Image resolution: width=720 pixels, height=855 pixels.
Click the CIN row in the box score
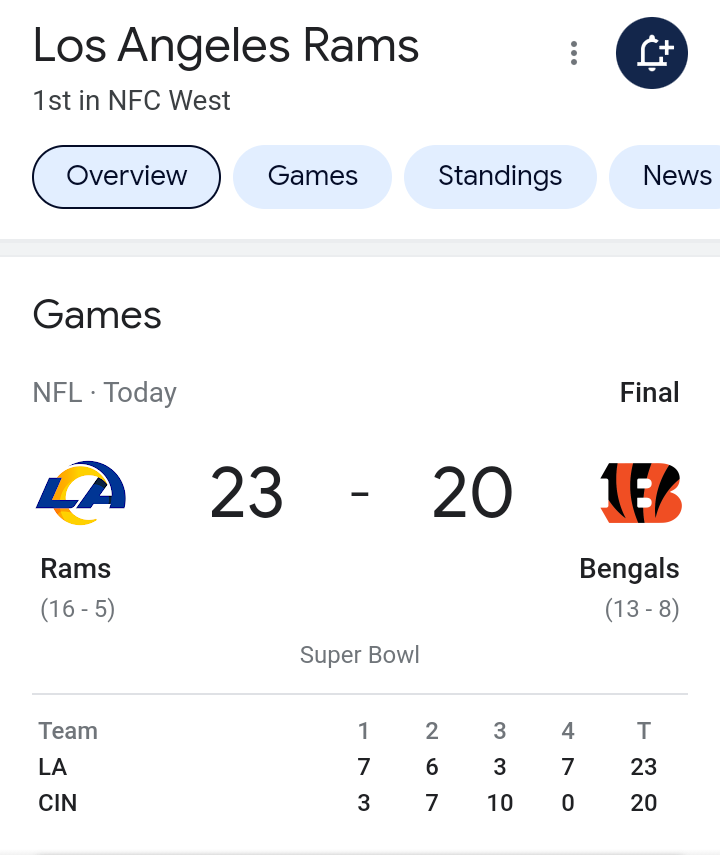click(360, 803)
